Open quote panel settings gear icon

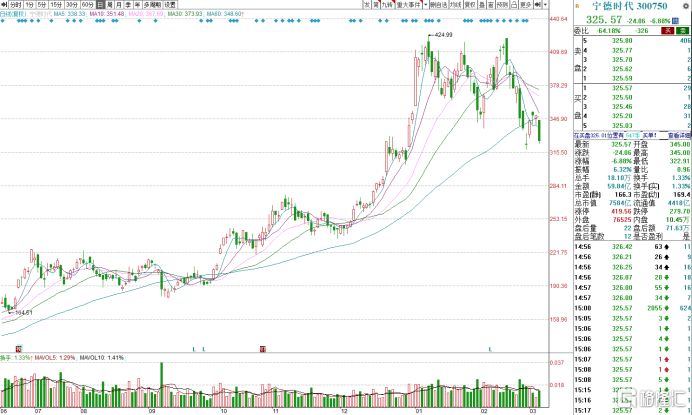(686, 6)
